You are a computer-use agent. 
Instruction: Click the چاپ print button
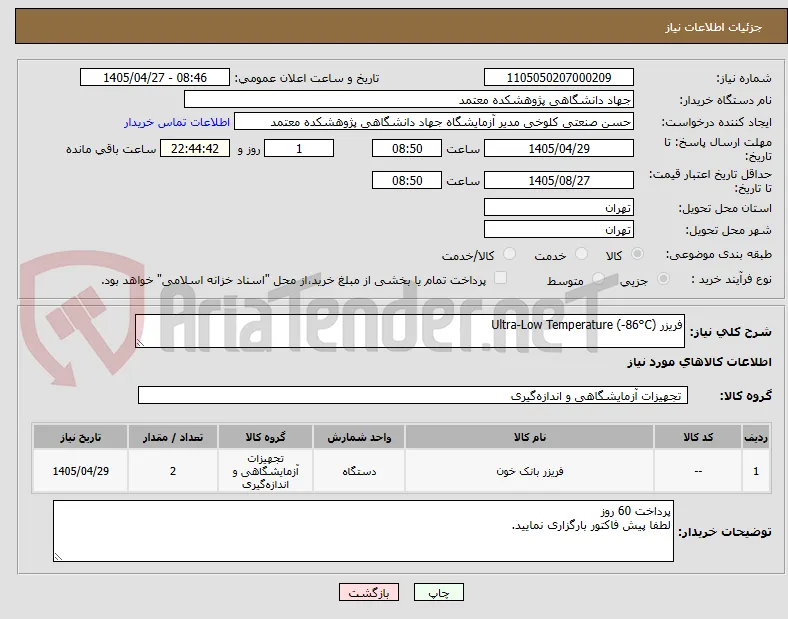coord(439,592)
